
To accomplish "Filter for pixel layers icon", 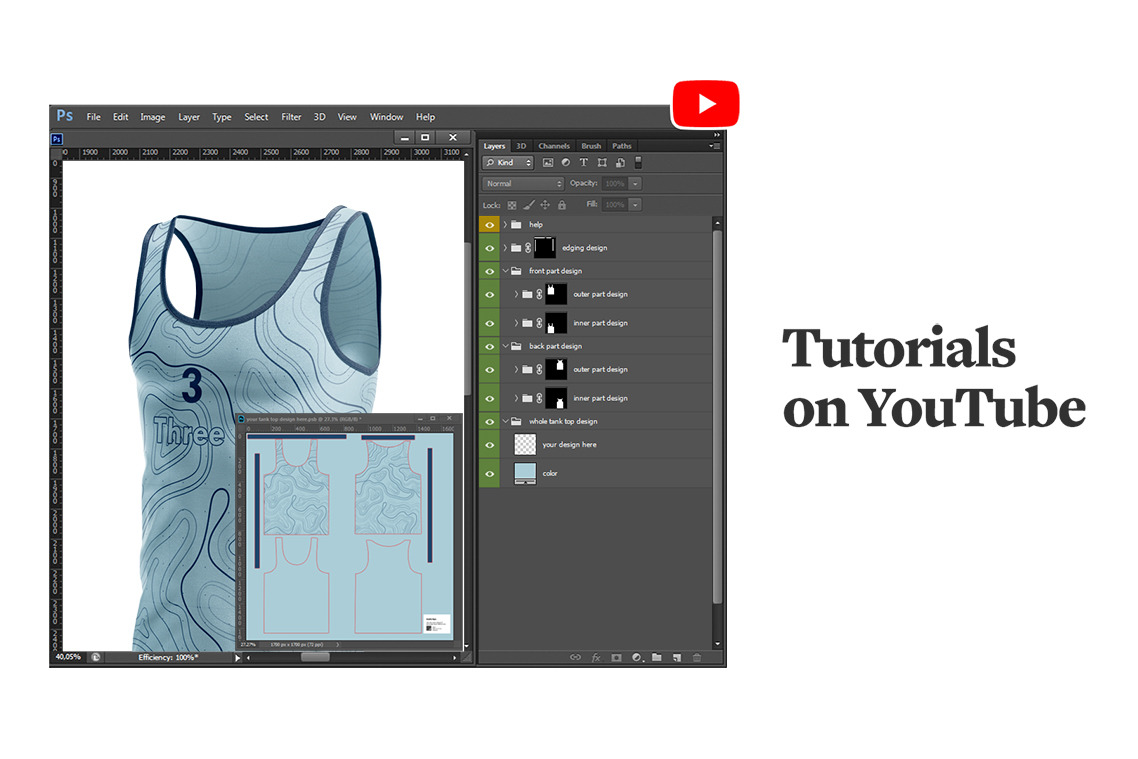I will click(x=548, y=163).
